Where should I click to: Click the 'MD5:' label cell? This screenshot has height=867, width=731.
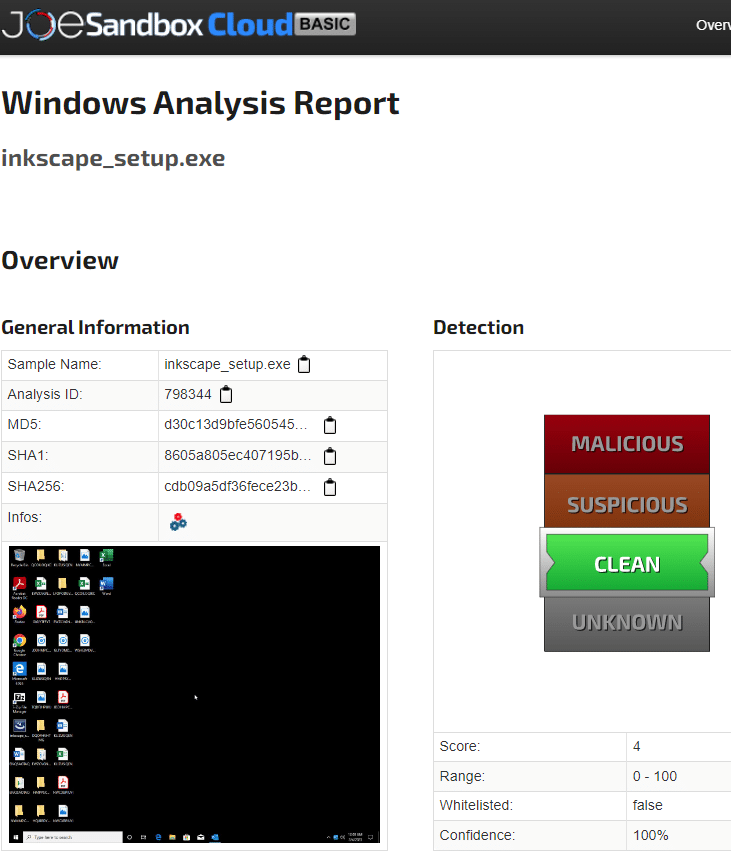tap(80, 426)
